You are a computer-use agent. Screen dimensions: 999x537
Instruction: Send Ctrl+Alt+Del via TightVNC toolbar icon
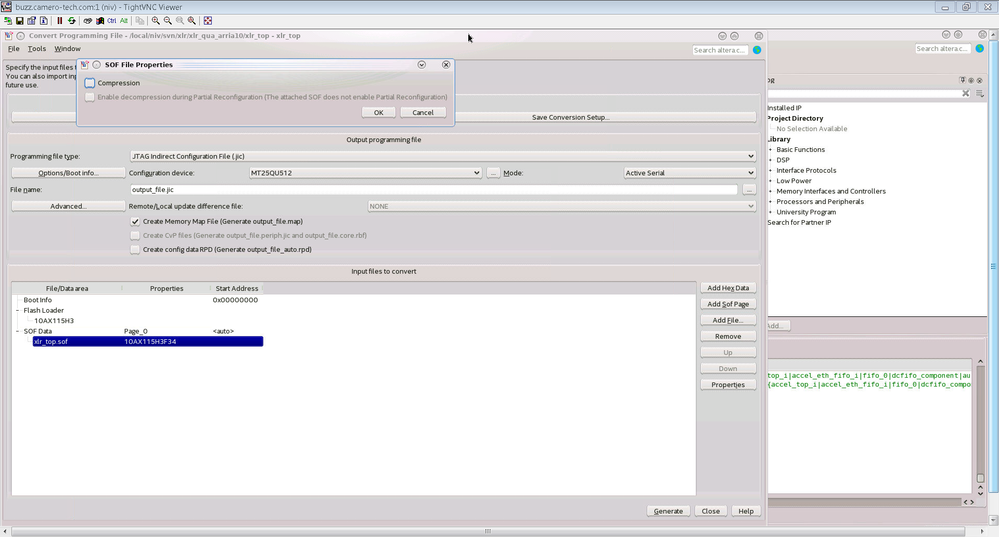coord(88,20)
